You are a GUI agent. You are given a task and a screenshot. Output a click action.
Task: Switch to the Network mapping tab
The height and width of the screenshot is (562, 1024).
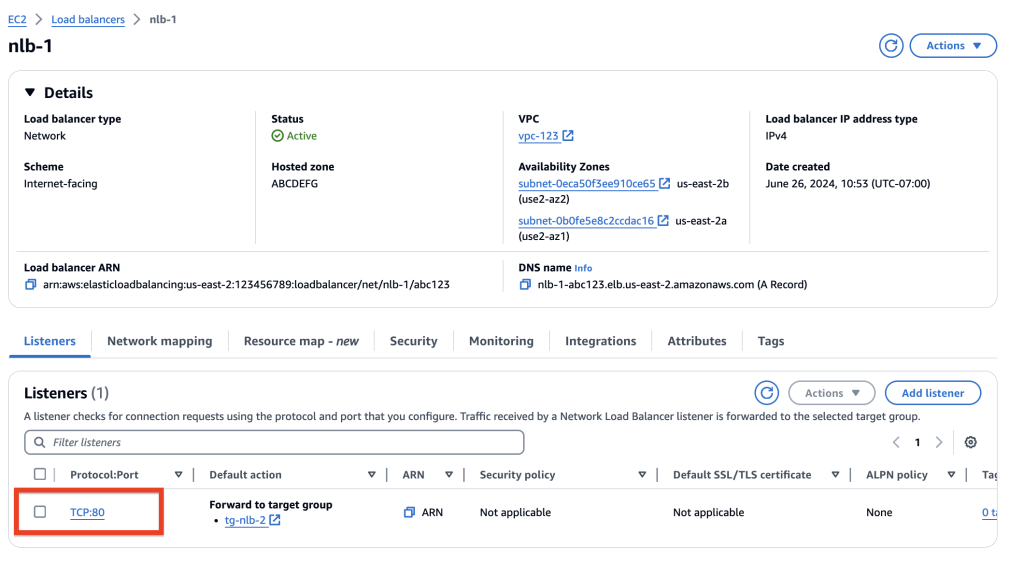tap(159, 341)
